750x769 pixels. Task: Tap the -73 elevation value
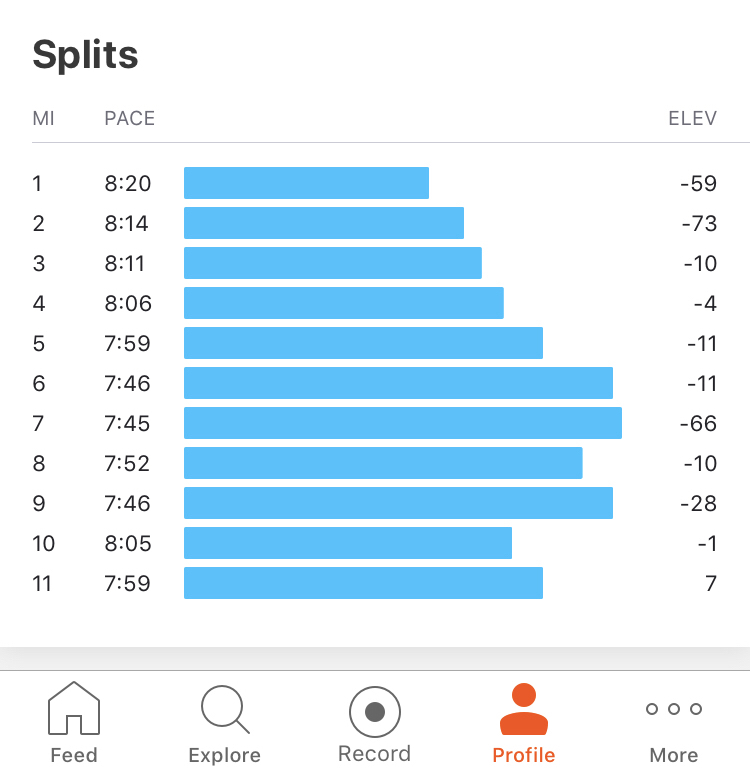tap(699, 223)
